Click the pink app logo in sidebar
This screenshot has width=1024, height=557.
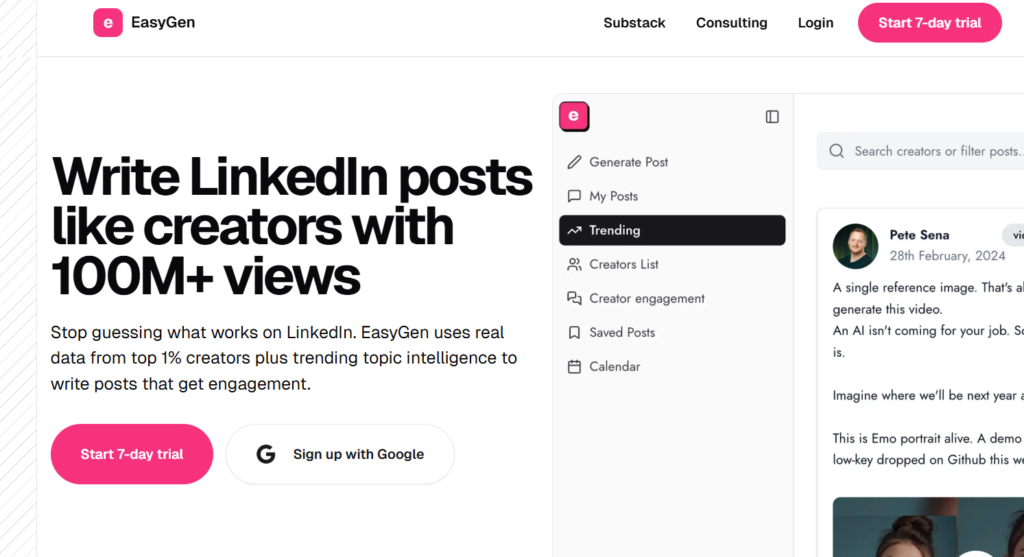click(x=574, y=116)
